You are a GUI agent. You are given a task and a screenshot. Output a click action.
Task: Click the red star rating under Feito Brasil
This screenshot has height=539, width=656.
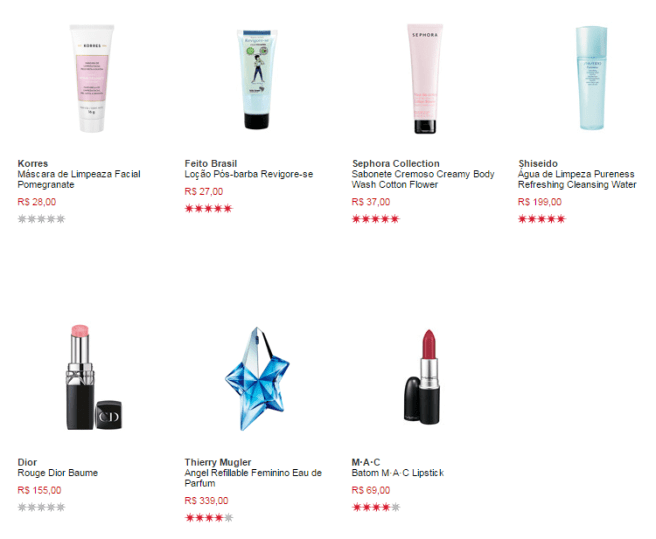pyautogui.click(x=208, y=208)
